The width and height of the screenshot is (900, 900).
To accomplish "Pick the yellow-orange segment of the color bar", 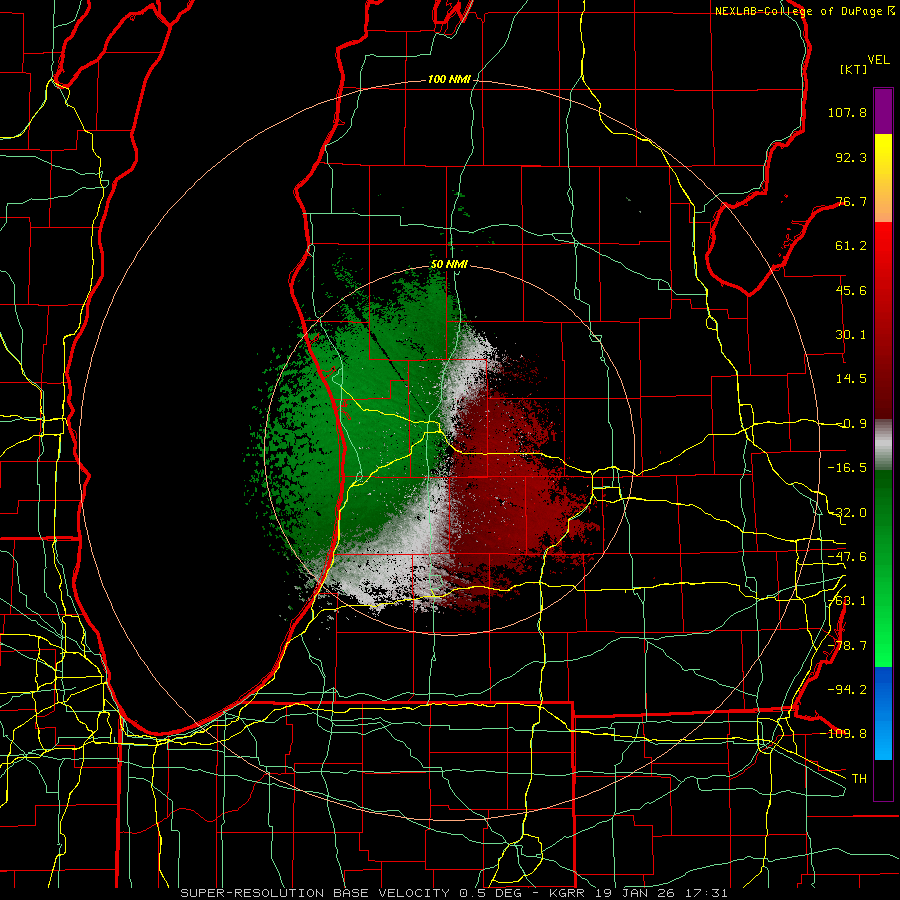I will [x=883, y=178].
